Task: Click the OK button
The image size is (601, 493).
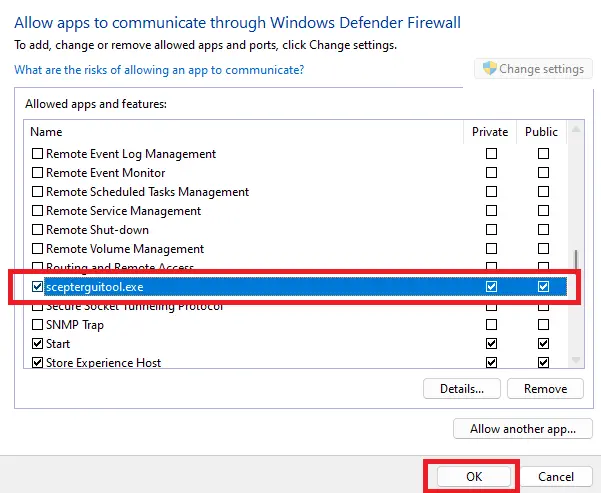Action: point(474,477)
